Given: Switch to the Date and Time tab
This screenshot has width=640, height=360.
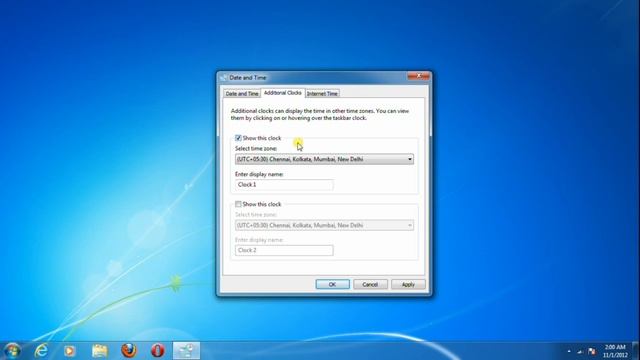Looking at the screenshot, I should (x=242, y=93).
